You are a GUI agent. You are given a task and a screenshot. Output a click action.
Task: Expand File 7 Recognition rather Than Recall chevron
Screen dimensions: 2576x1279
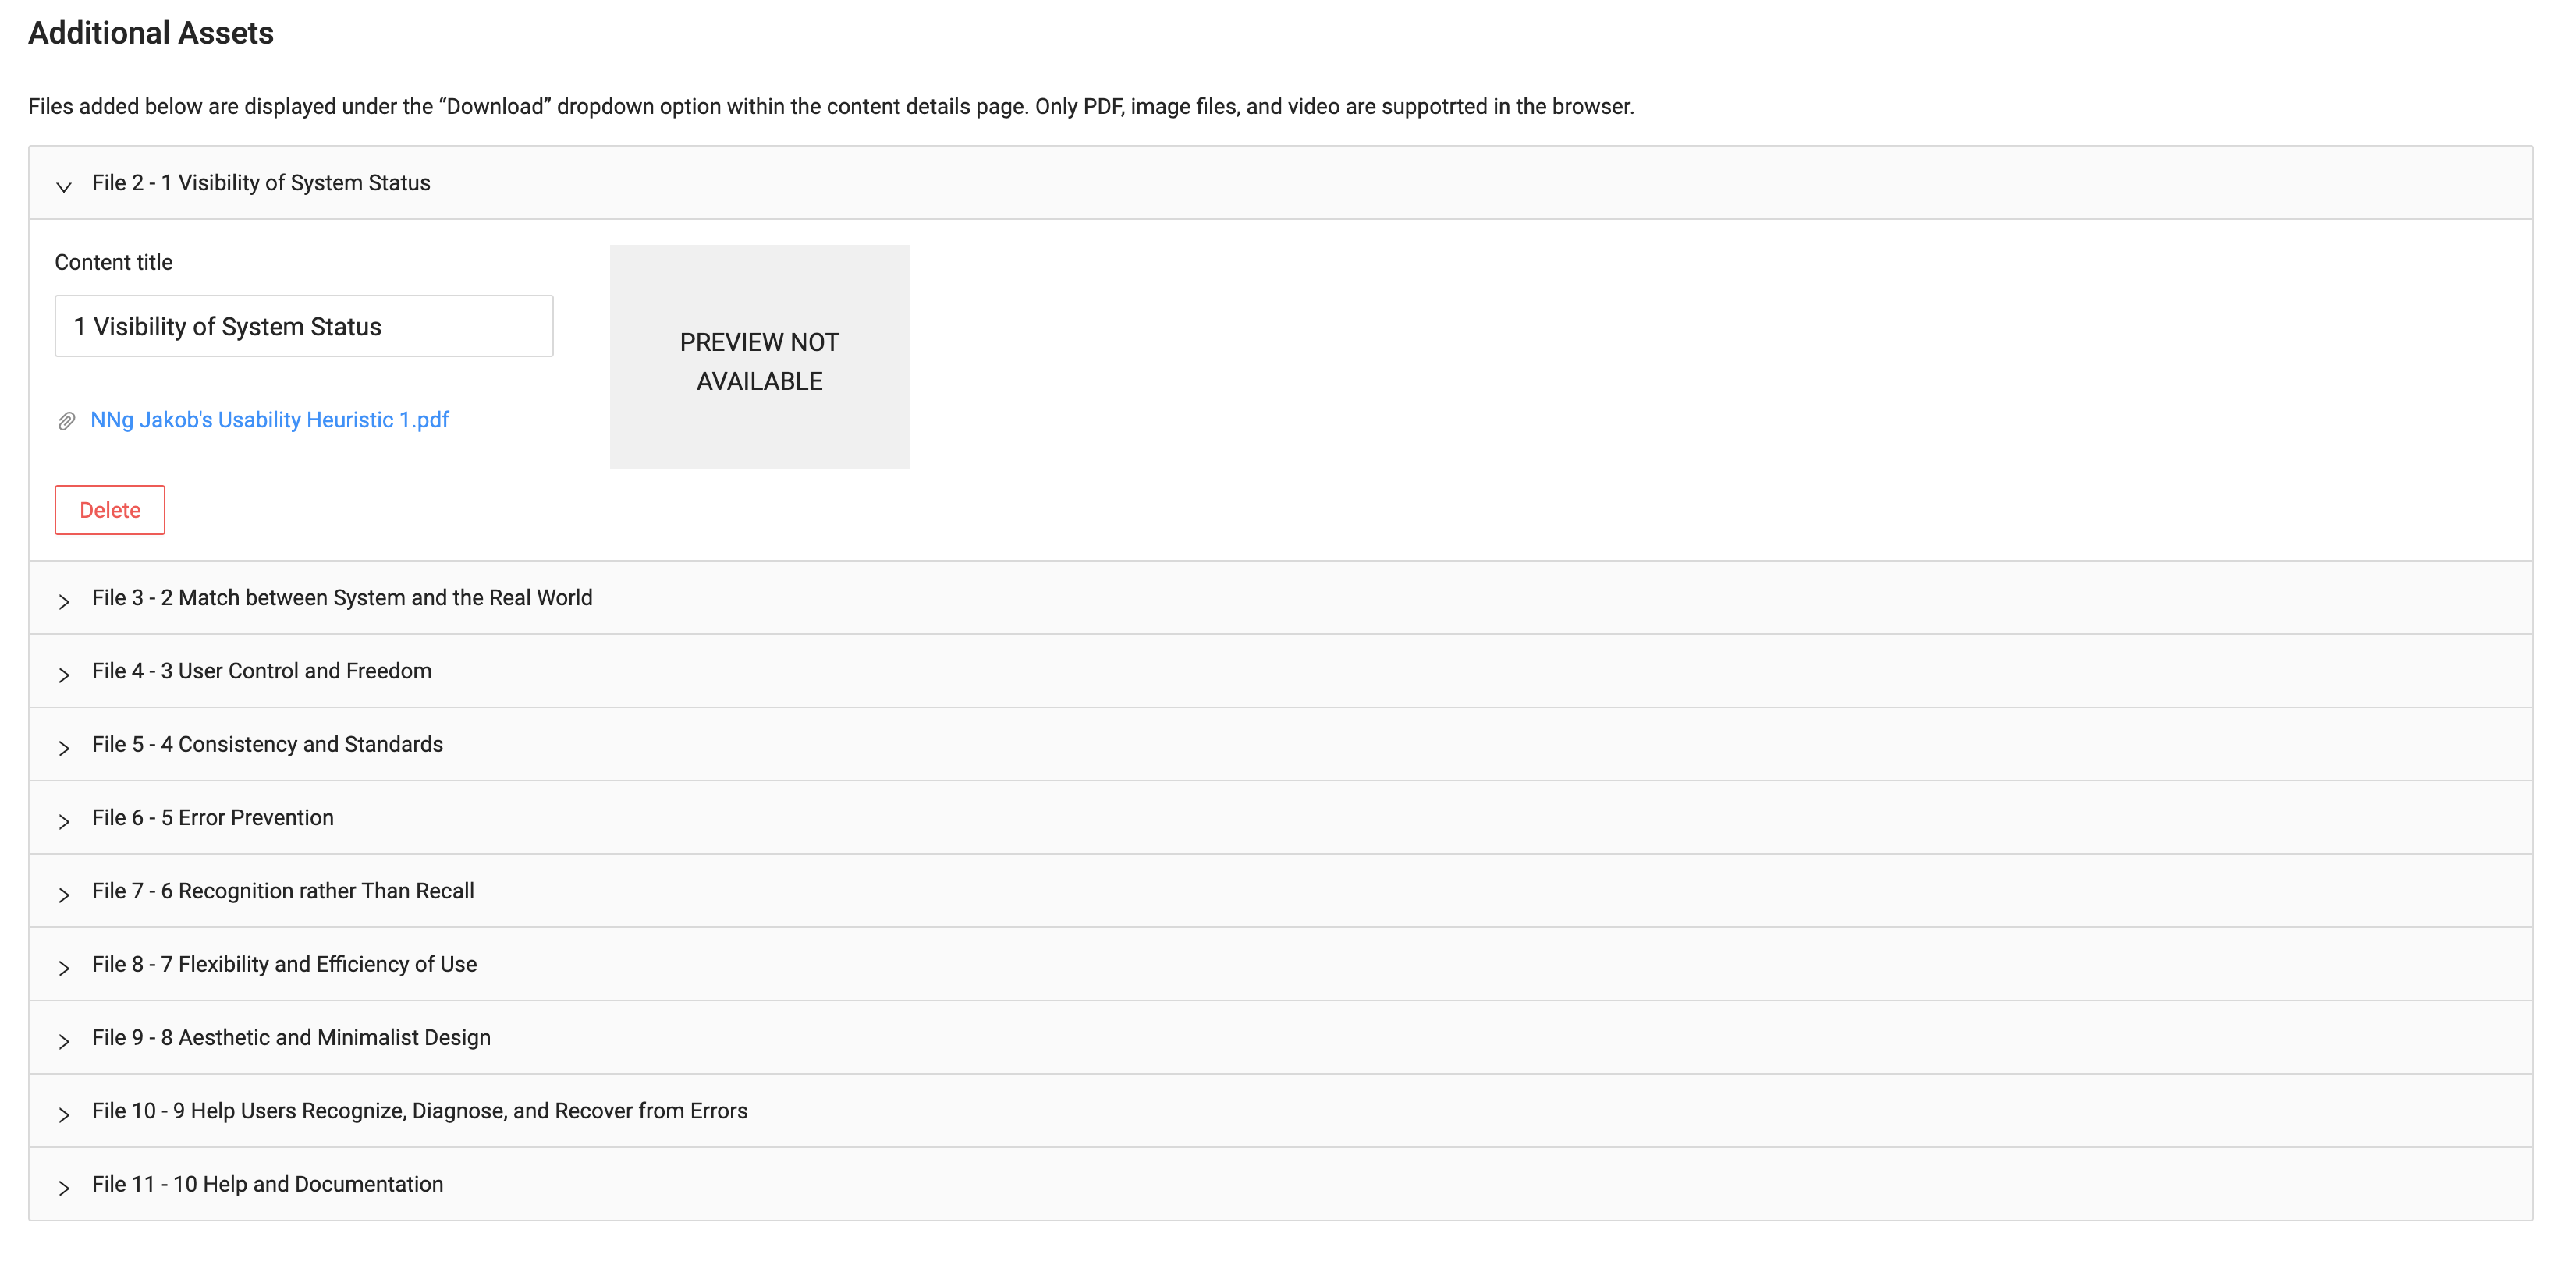point(64,894)
